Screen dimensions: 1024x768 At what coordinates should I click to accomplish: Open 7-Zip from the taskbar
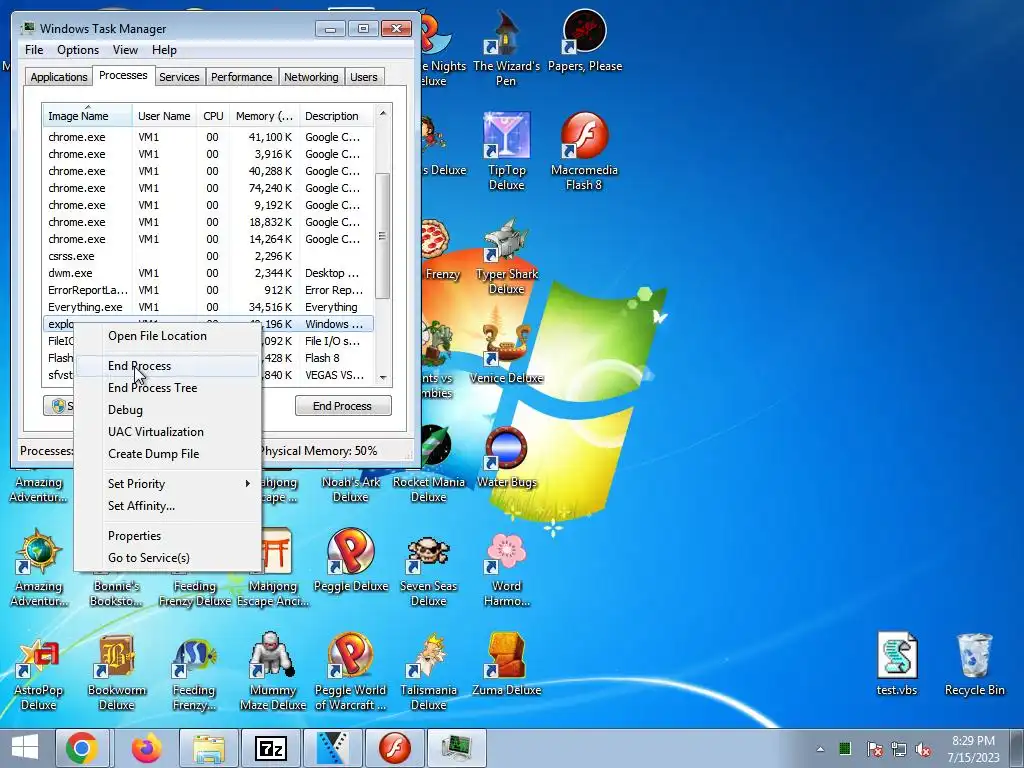pos(271,748)
